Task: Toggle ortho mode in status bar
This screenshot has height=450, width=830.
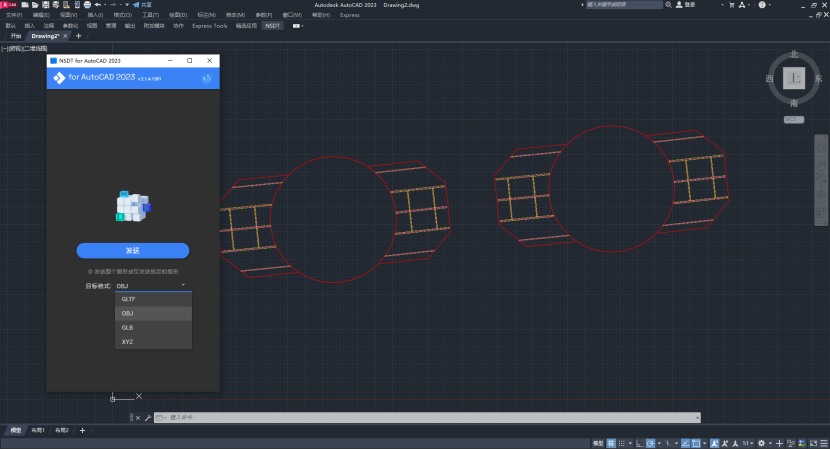Action: click(639, 444)
